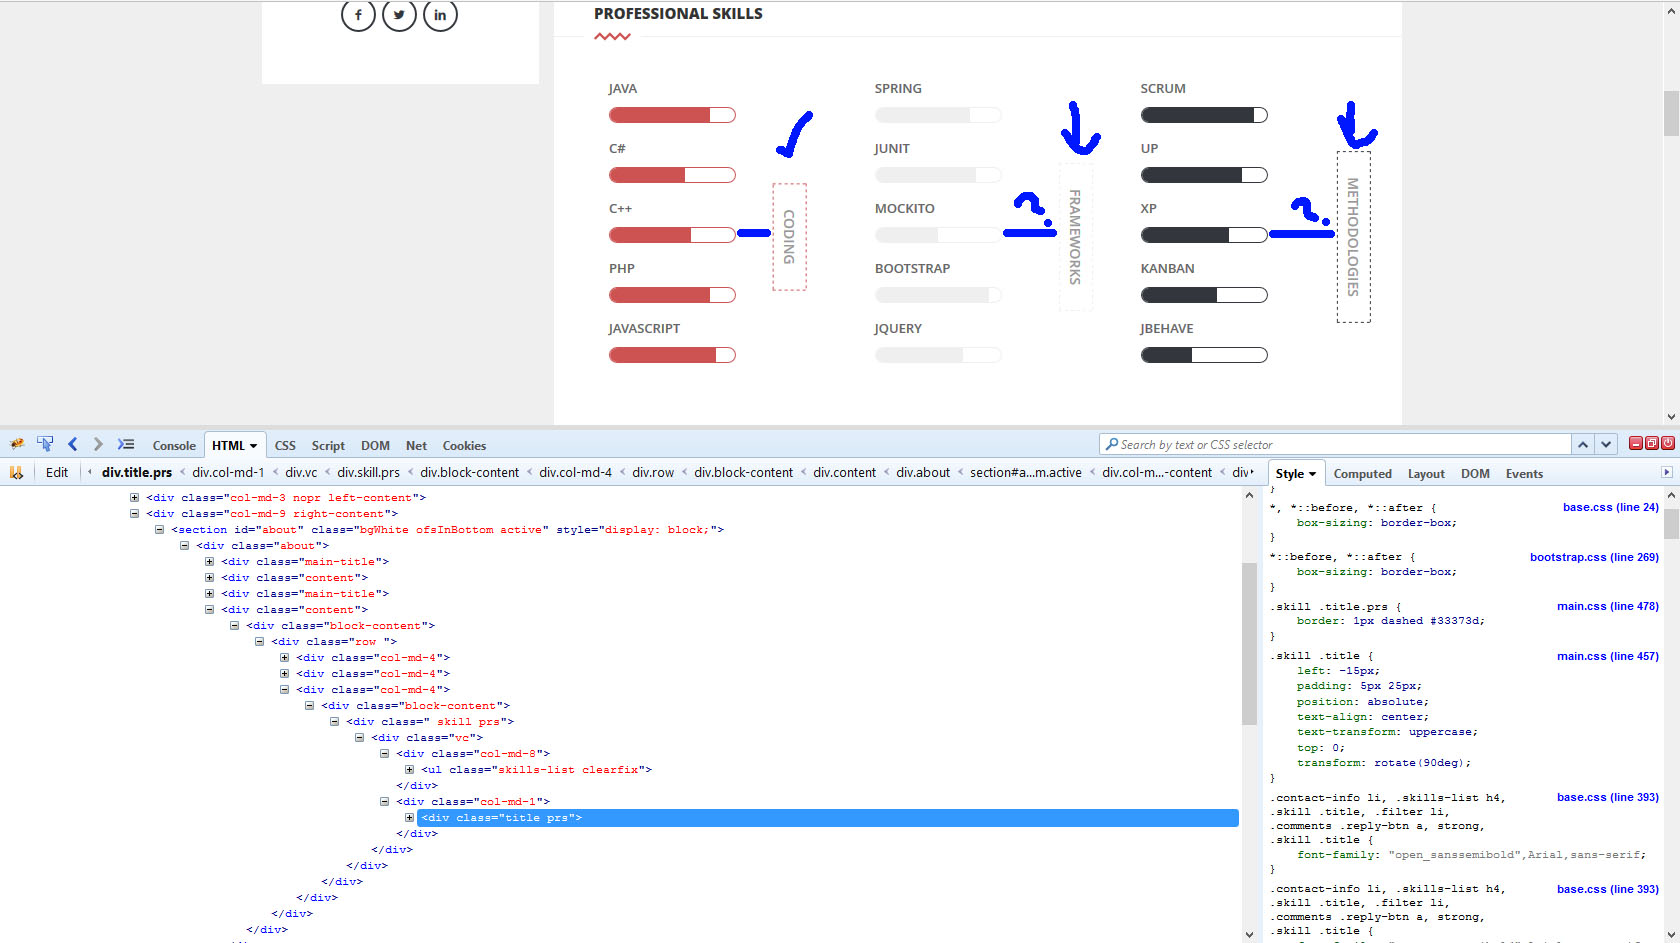This screenshot has width=1680, height=943.
Task: Click the code inspector icon beside Edit
Action: pyautogui.click(x=17, y=472)
